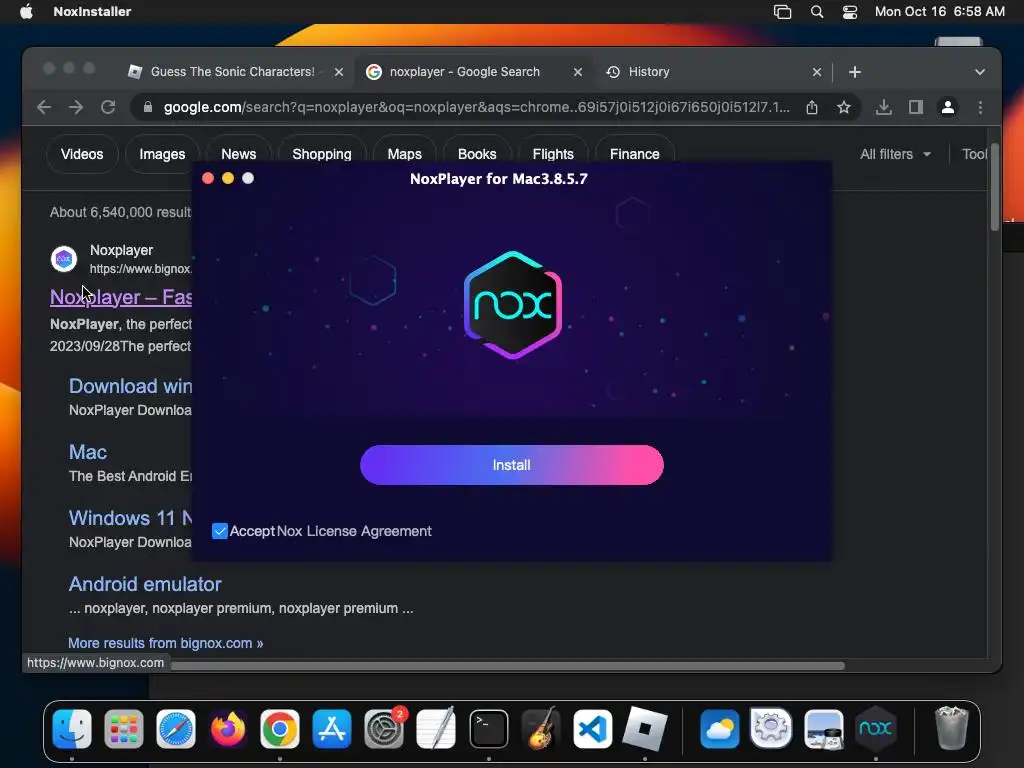Toggle Chrome side panel
This screenshot has width=1024, height=768.
click(x=916, y=107)
